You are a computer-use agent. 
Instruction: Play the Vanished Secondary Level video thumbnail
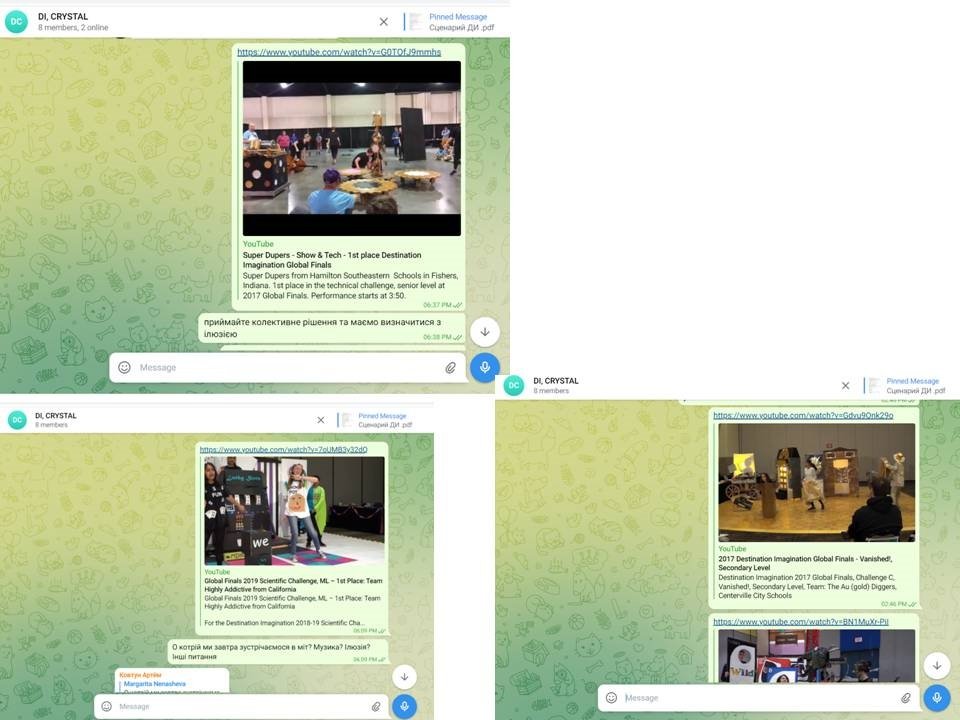[x=817, y=482]
